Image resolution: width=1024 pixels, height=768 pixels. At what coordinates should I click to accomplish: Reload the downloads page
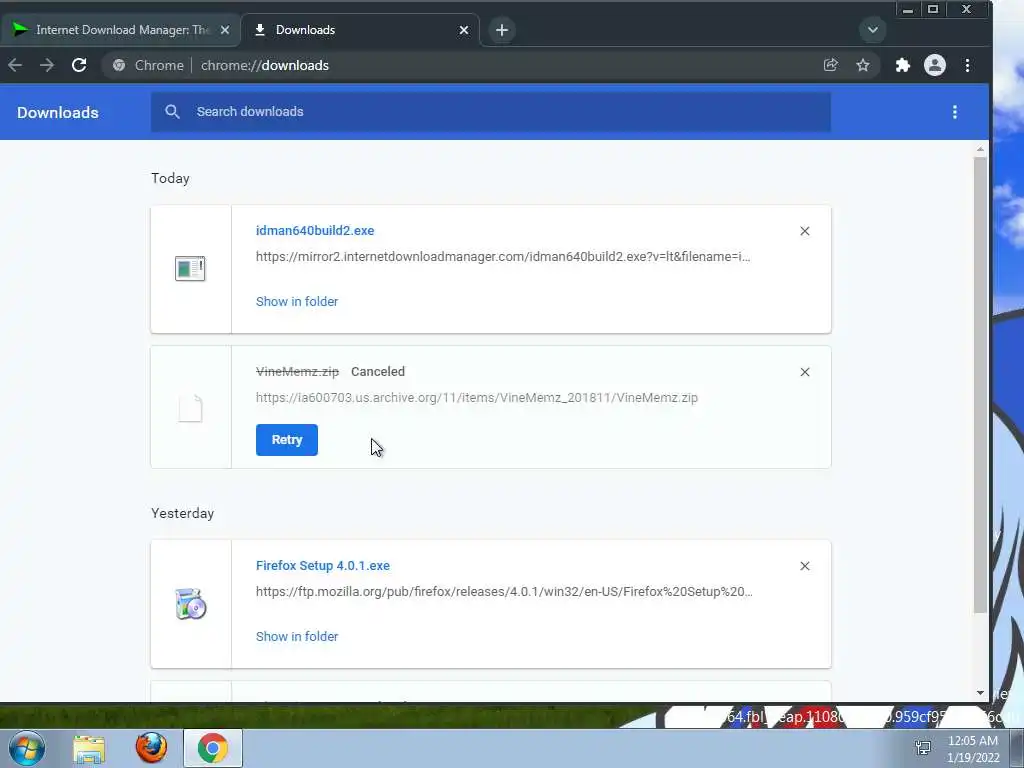coord(79,65)
